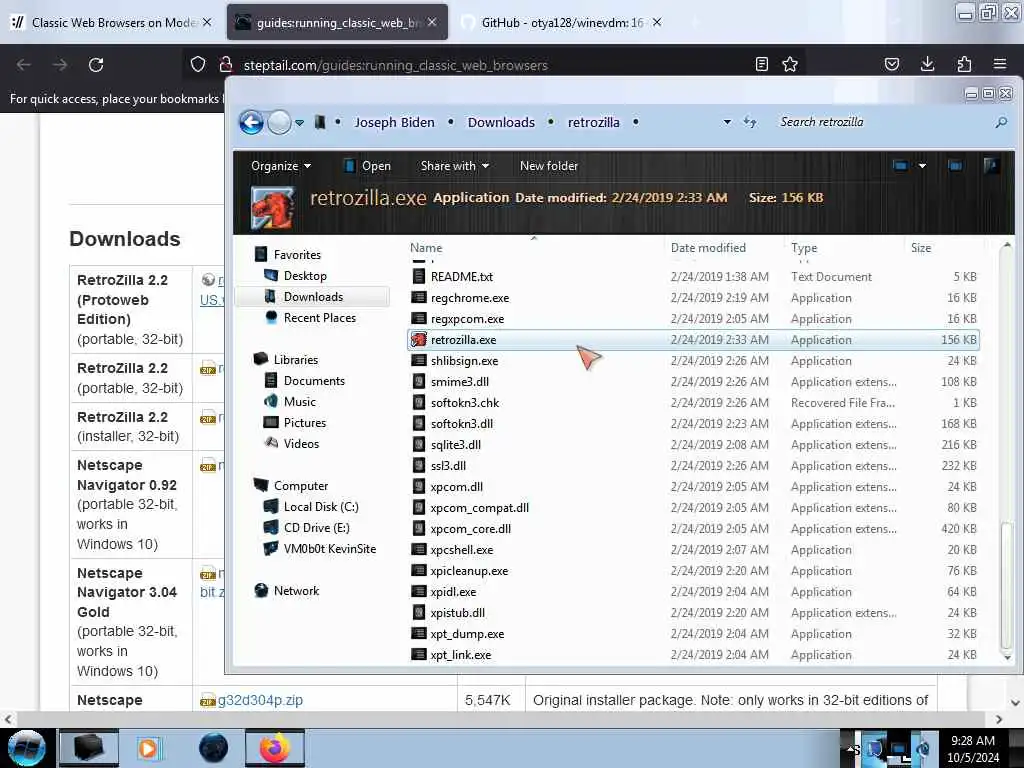Focus the Search retrozilla field

click(x=882, y=122)
